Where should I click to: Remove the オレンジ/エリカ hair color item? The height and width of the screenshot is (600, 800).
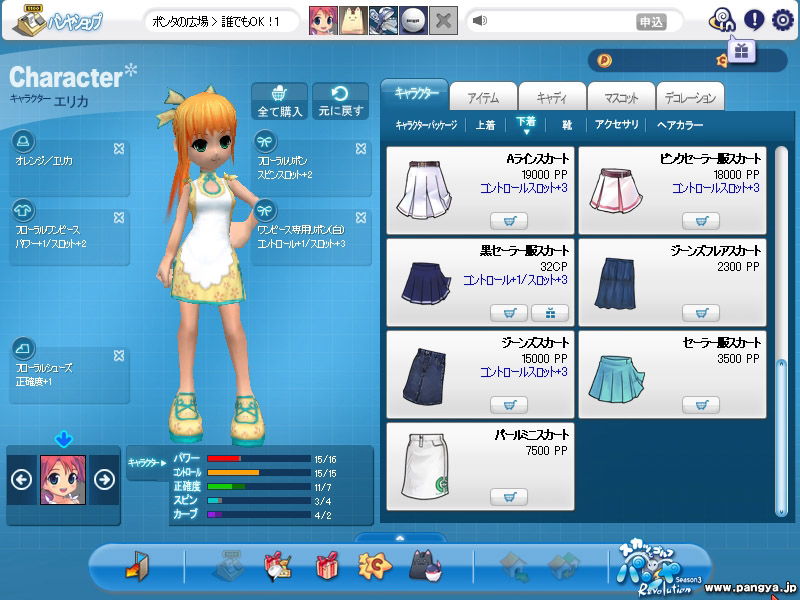[x=119, y=148]
